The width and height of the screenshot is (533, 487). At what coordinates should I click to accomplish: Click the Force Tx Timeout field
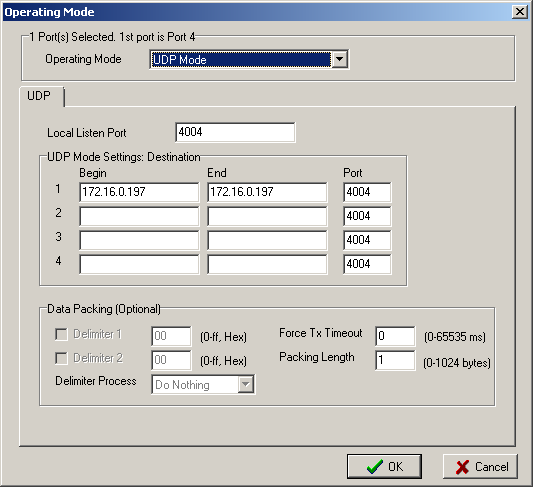point(395,336)
